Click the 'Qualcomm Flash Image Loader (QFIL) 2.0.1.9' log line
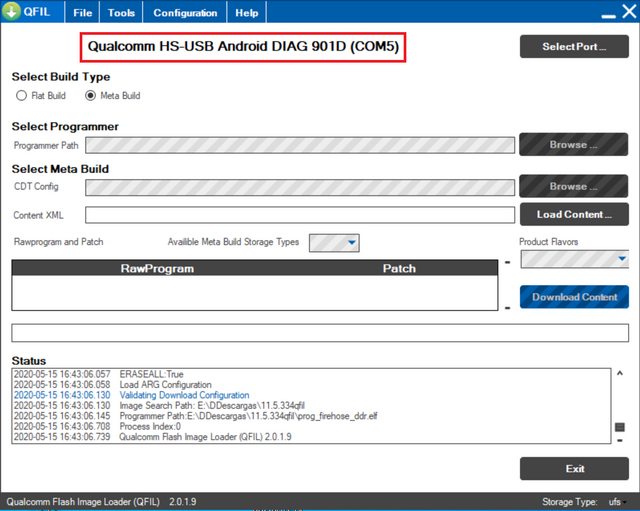The width and height of the screenshot is (640, 511). (153, 437)
